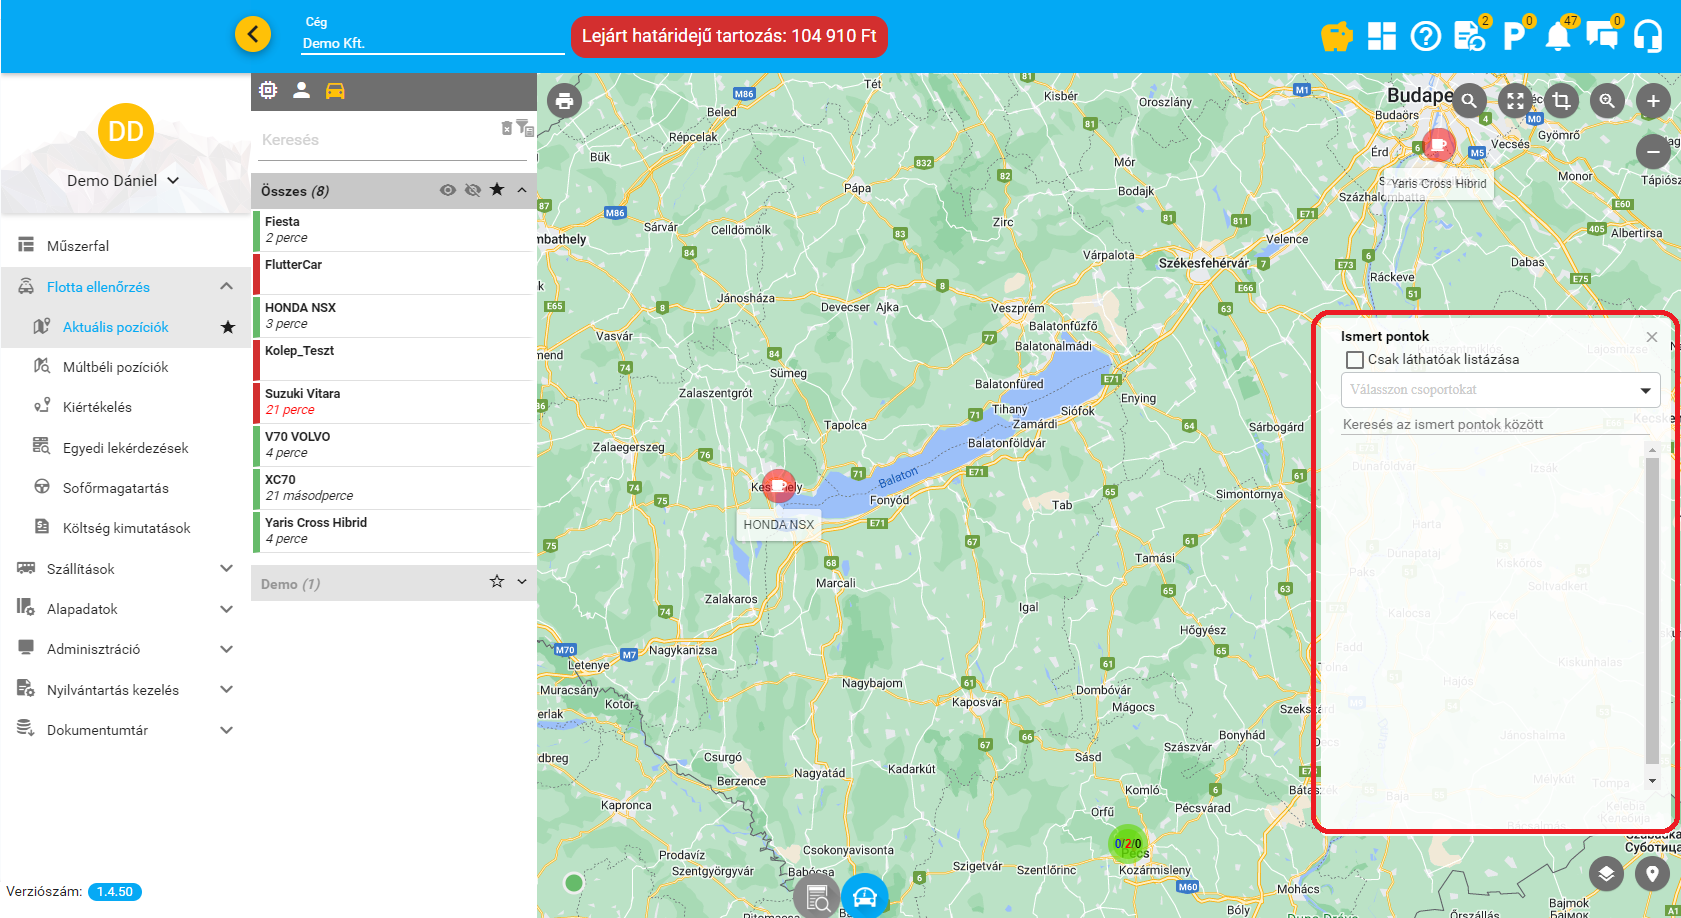Open the map layers selector
Viewport: 1681px width, 918px height.
pyautogui.click(x=1606, y=874)
